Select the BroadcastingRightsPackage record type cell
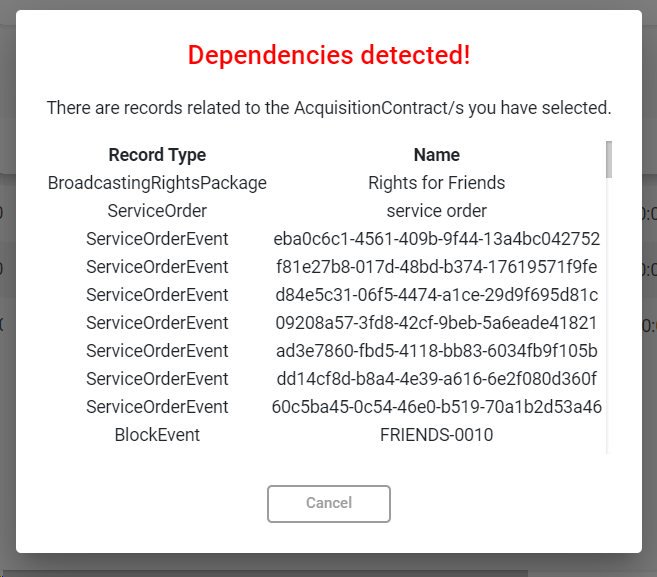The image size is (657, 577). (157, 183)
